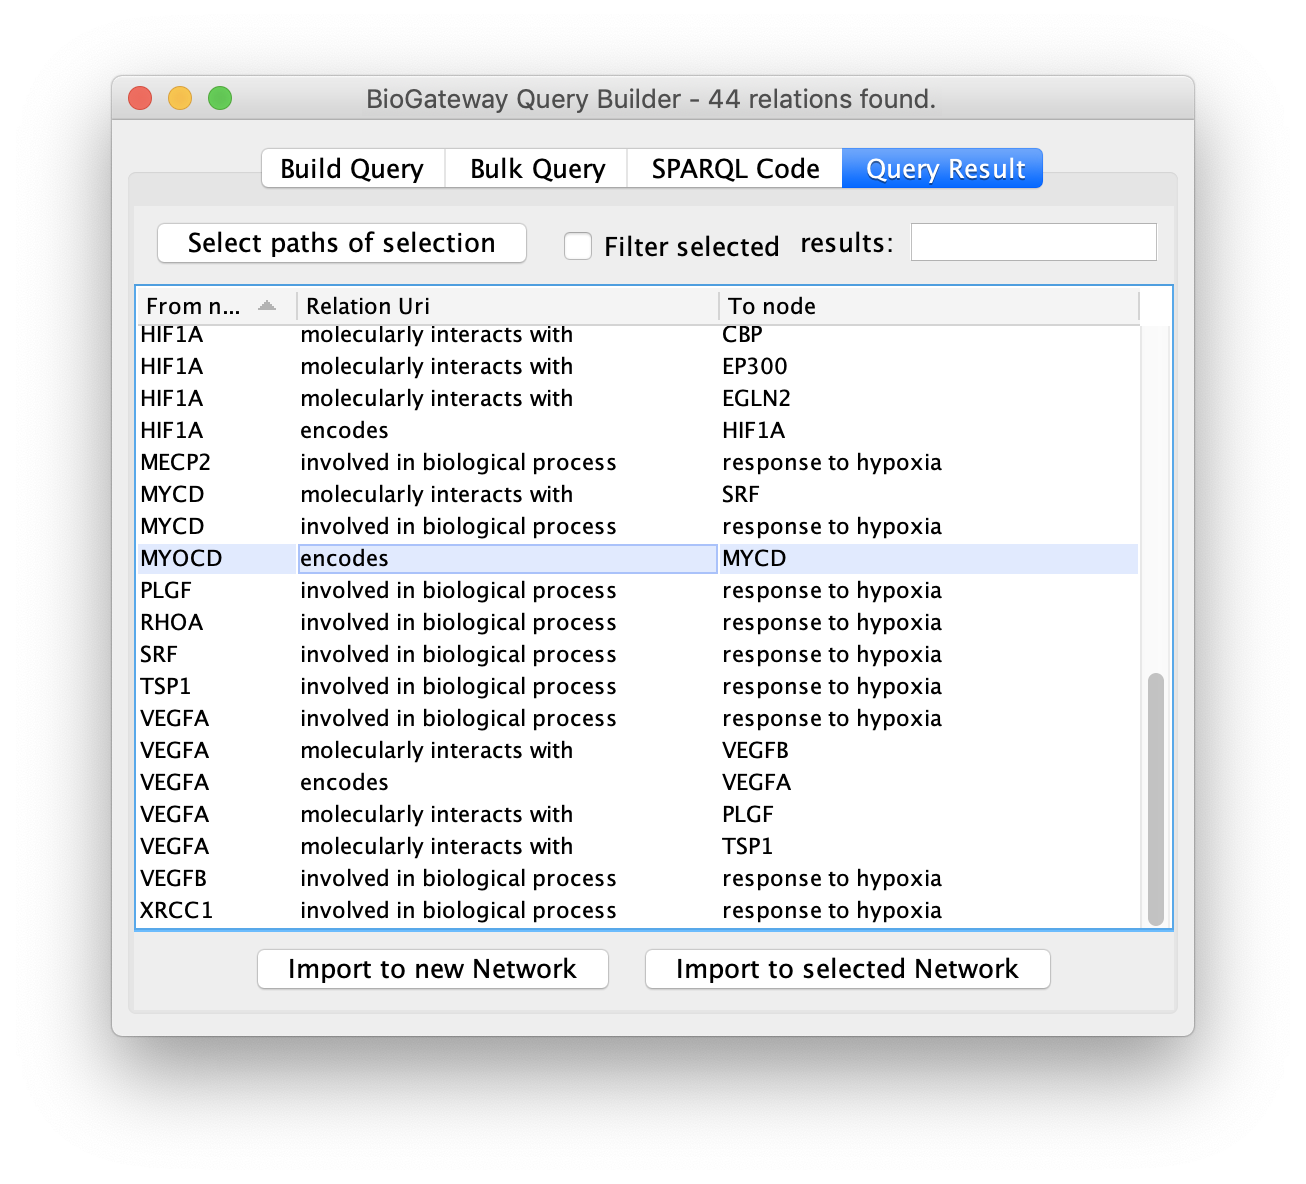
Task: Select the Query Result tab
Action: pos(944,168)
